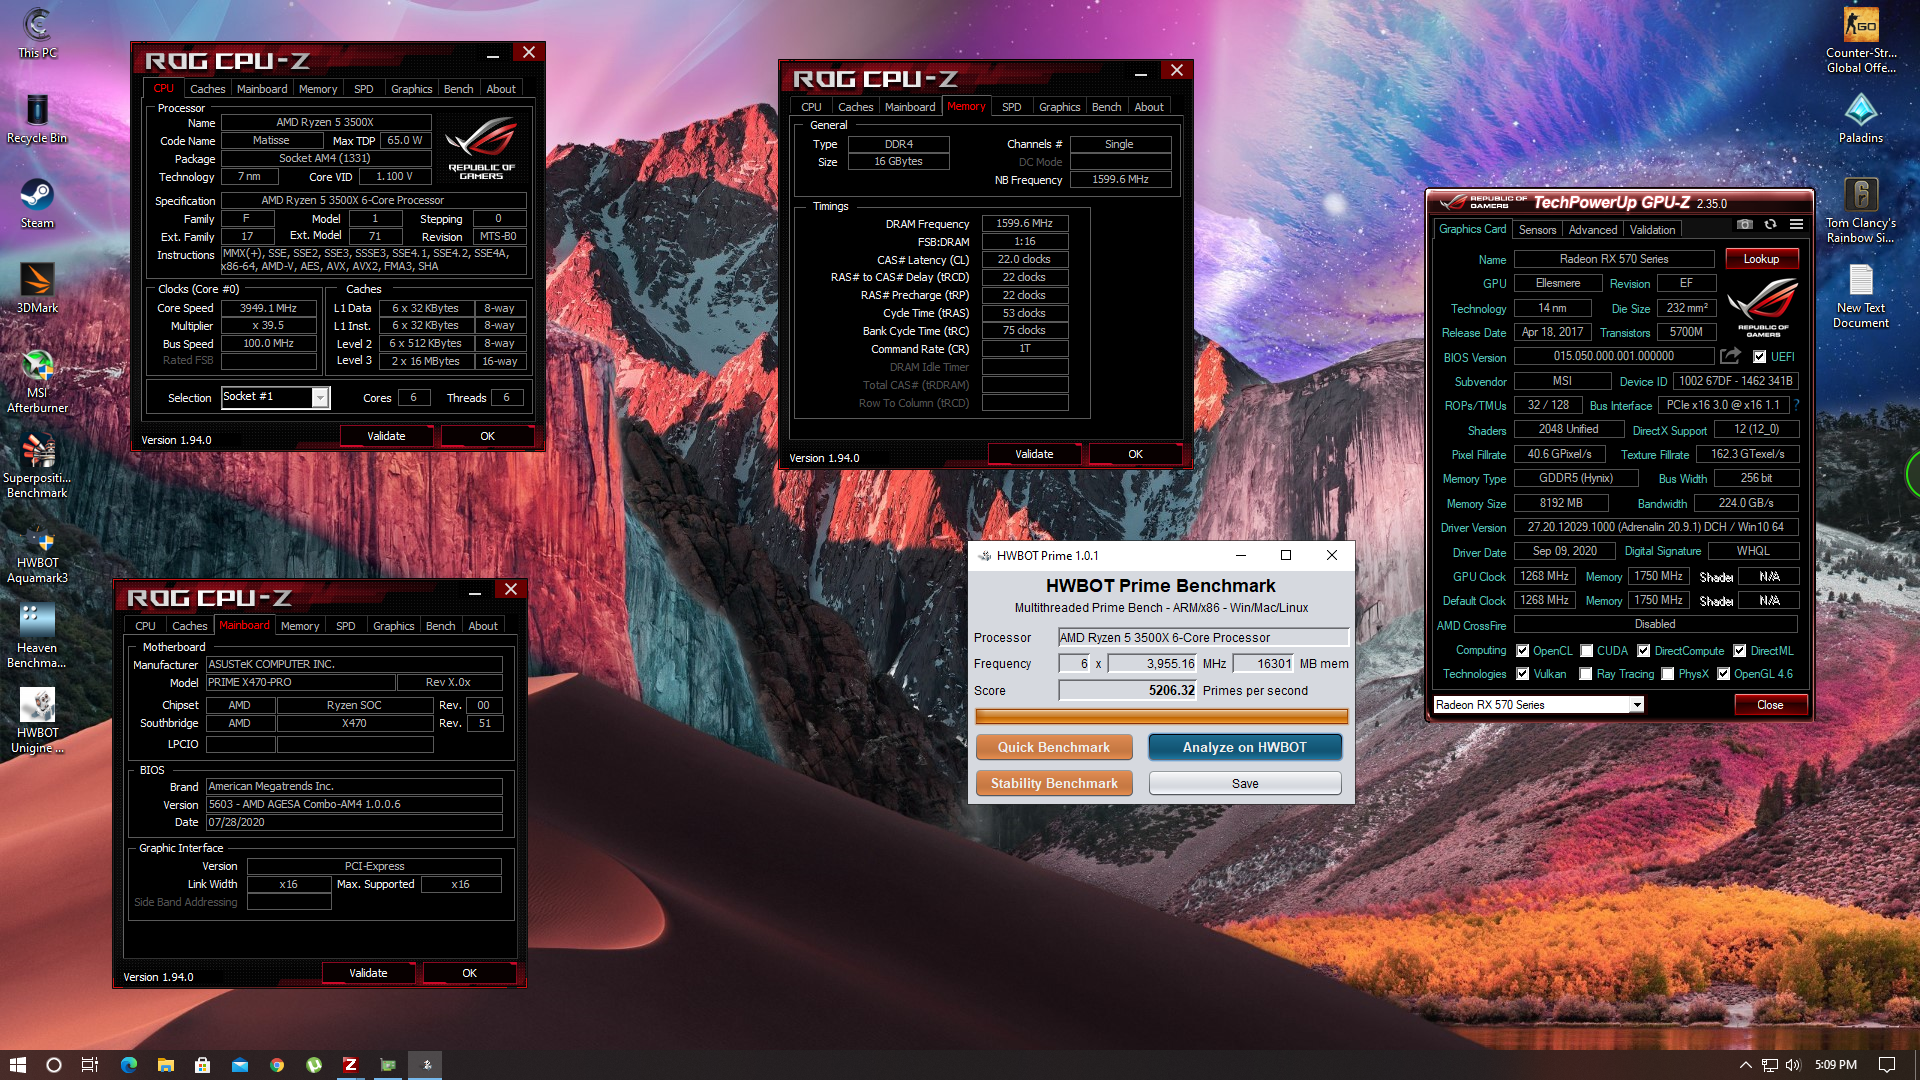Launch Heaven Benchmark desktop shortcut
The height and width of the screenshot is (1080, 1920).
point(37,636)
